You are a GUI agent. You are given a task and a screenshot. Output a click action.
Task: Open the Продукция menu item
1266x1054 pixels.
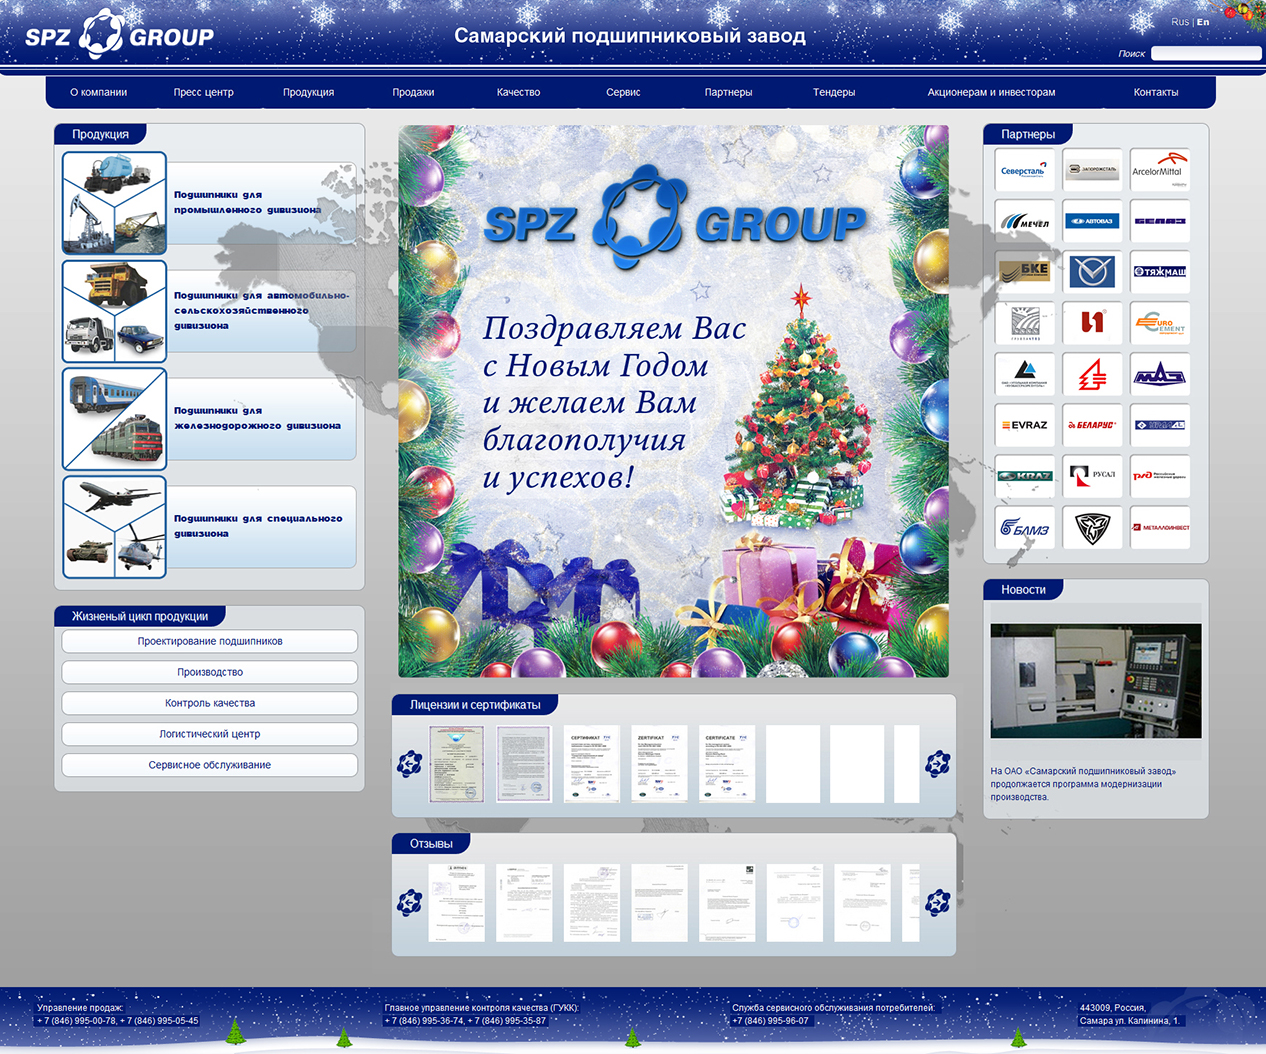coord(308,92)
